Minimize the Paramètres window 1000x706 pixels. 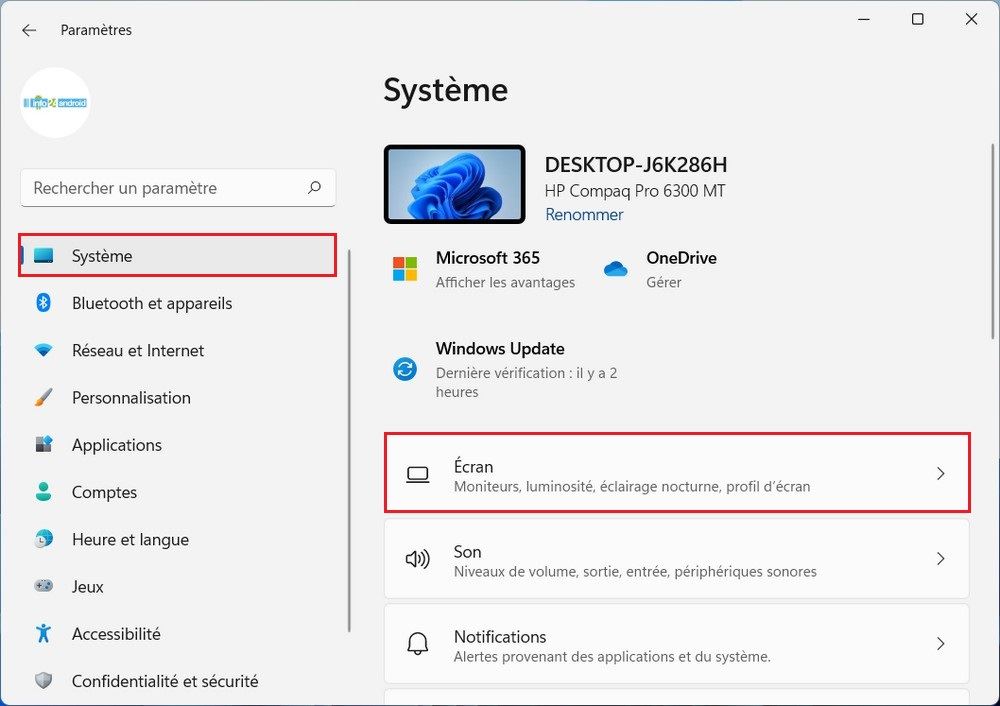pyautogui.click(x=864, y=19)
